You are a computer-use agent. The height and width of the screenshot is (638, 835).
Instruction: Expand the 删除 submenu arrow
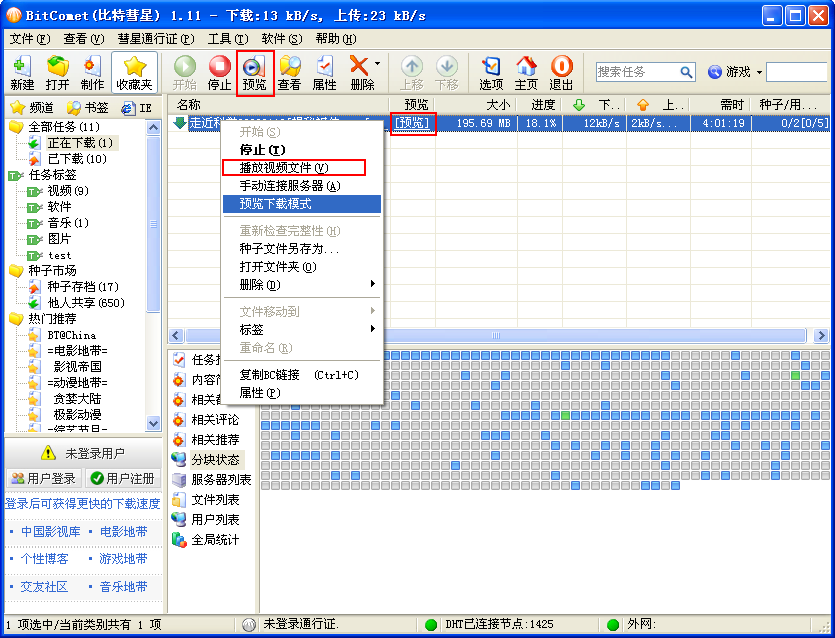click(375, 284)
